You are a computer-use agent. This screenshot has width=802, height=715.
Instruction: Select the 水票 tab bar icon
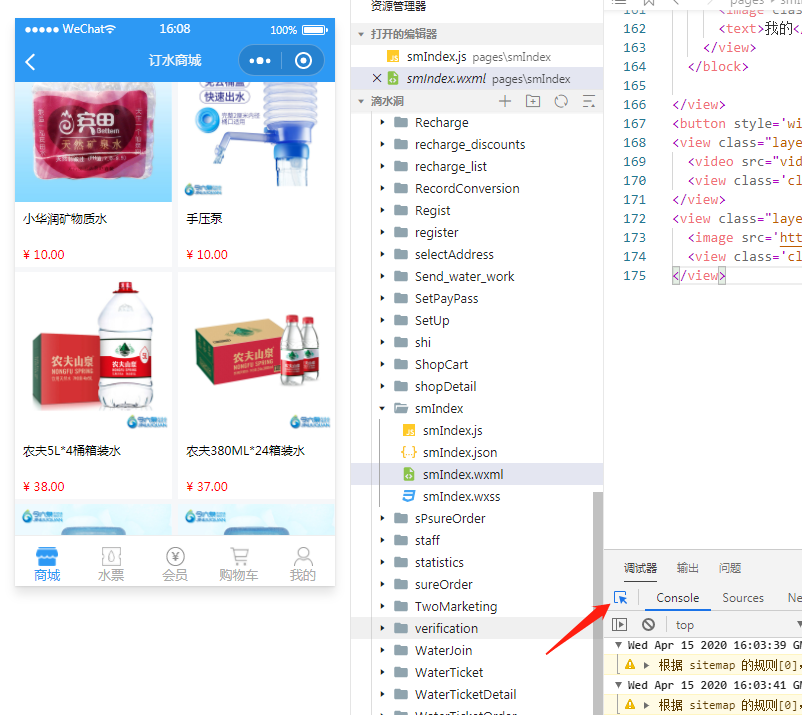pyautogui.click(x=111, y=565)
